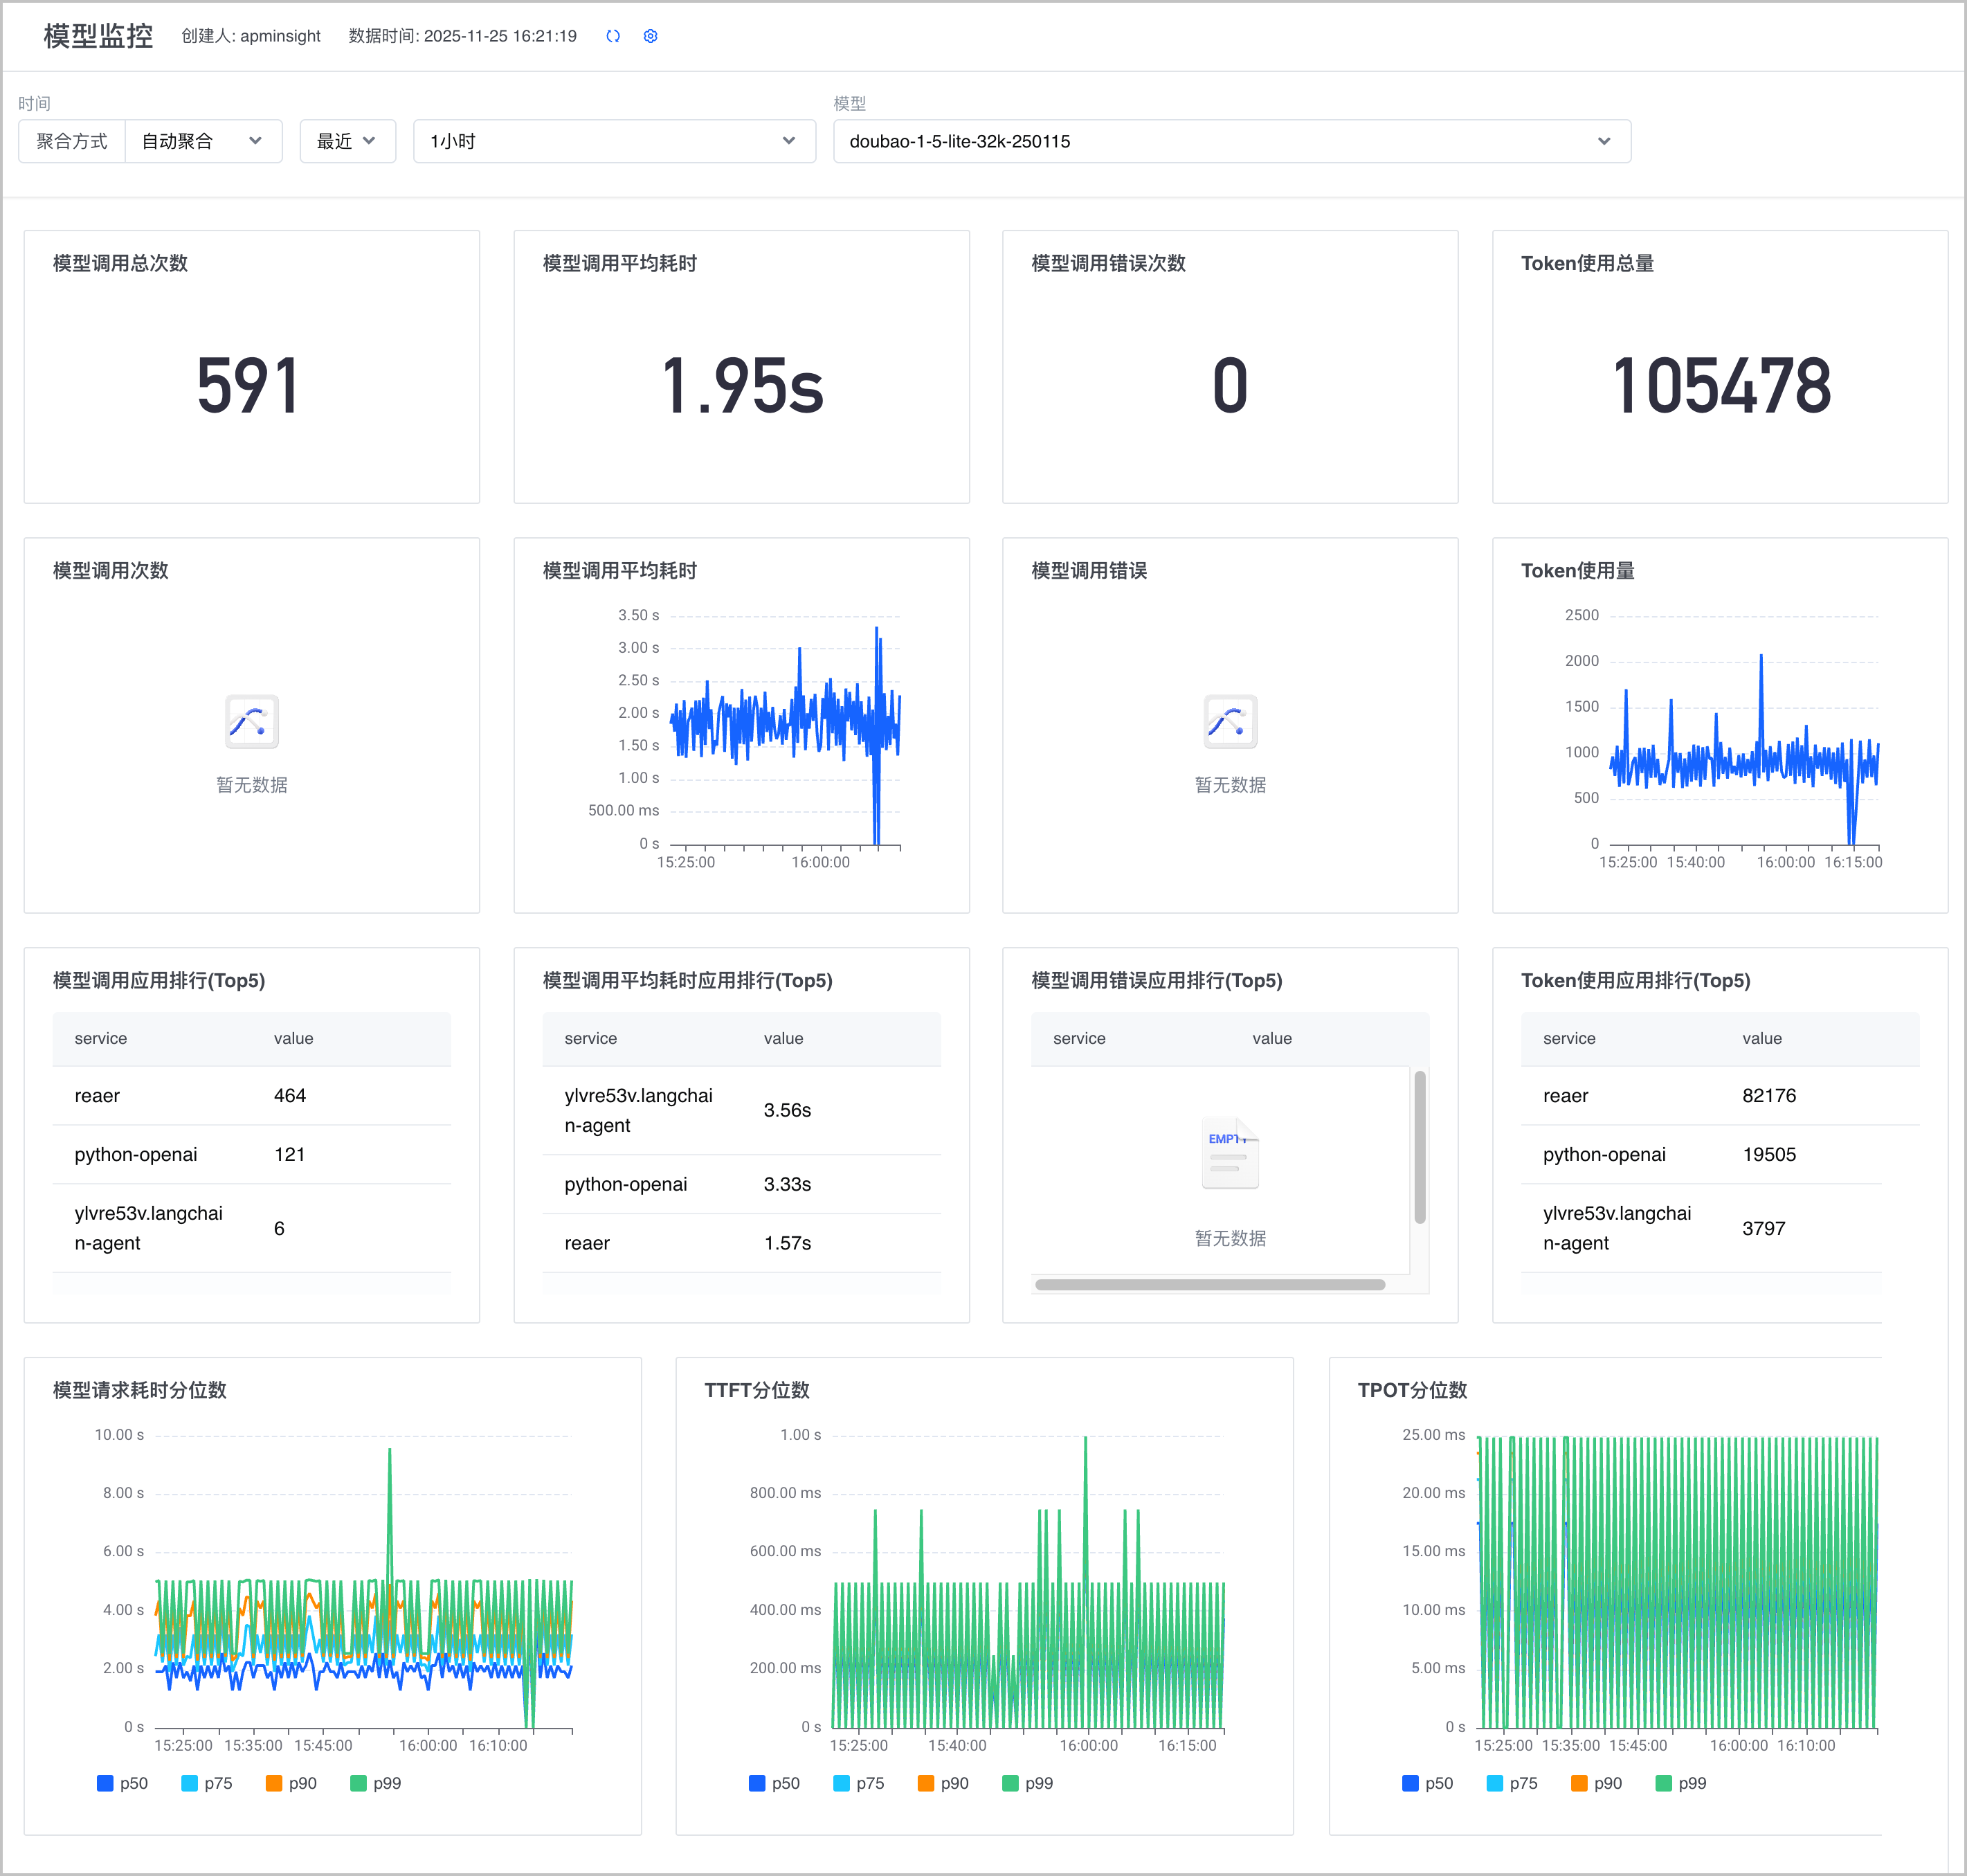Open the 自动聚合 aggregation dropdown

pyautogui.click(x=203, y=141)
